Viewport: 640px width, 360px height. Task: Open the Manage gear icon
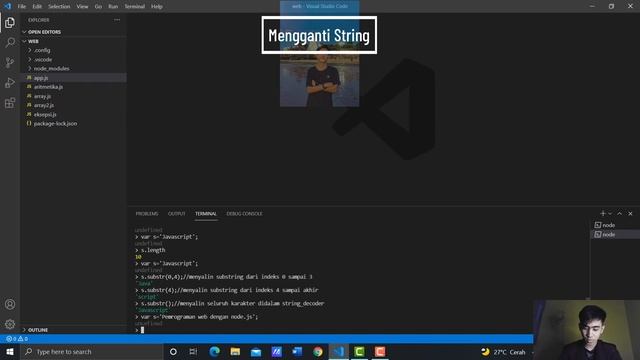tap(10, 324)
